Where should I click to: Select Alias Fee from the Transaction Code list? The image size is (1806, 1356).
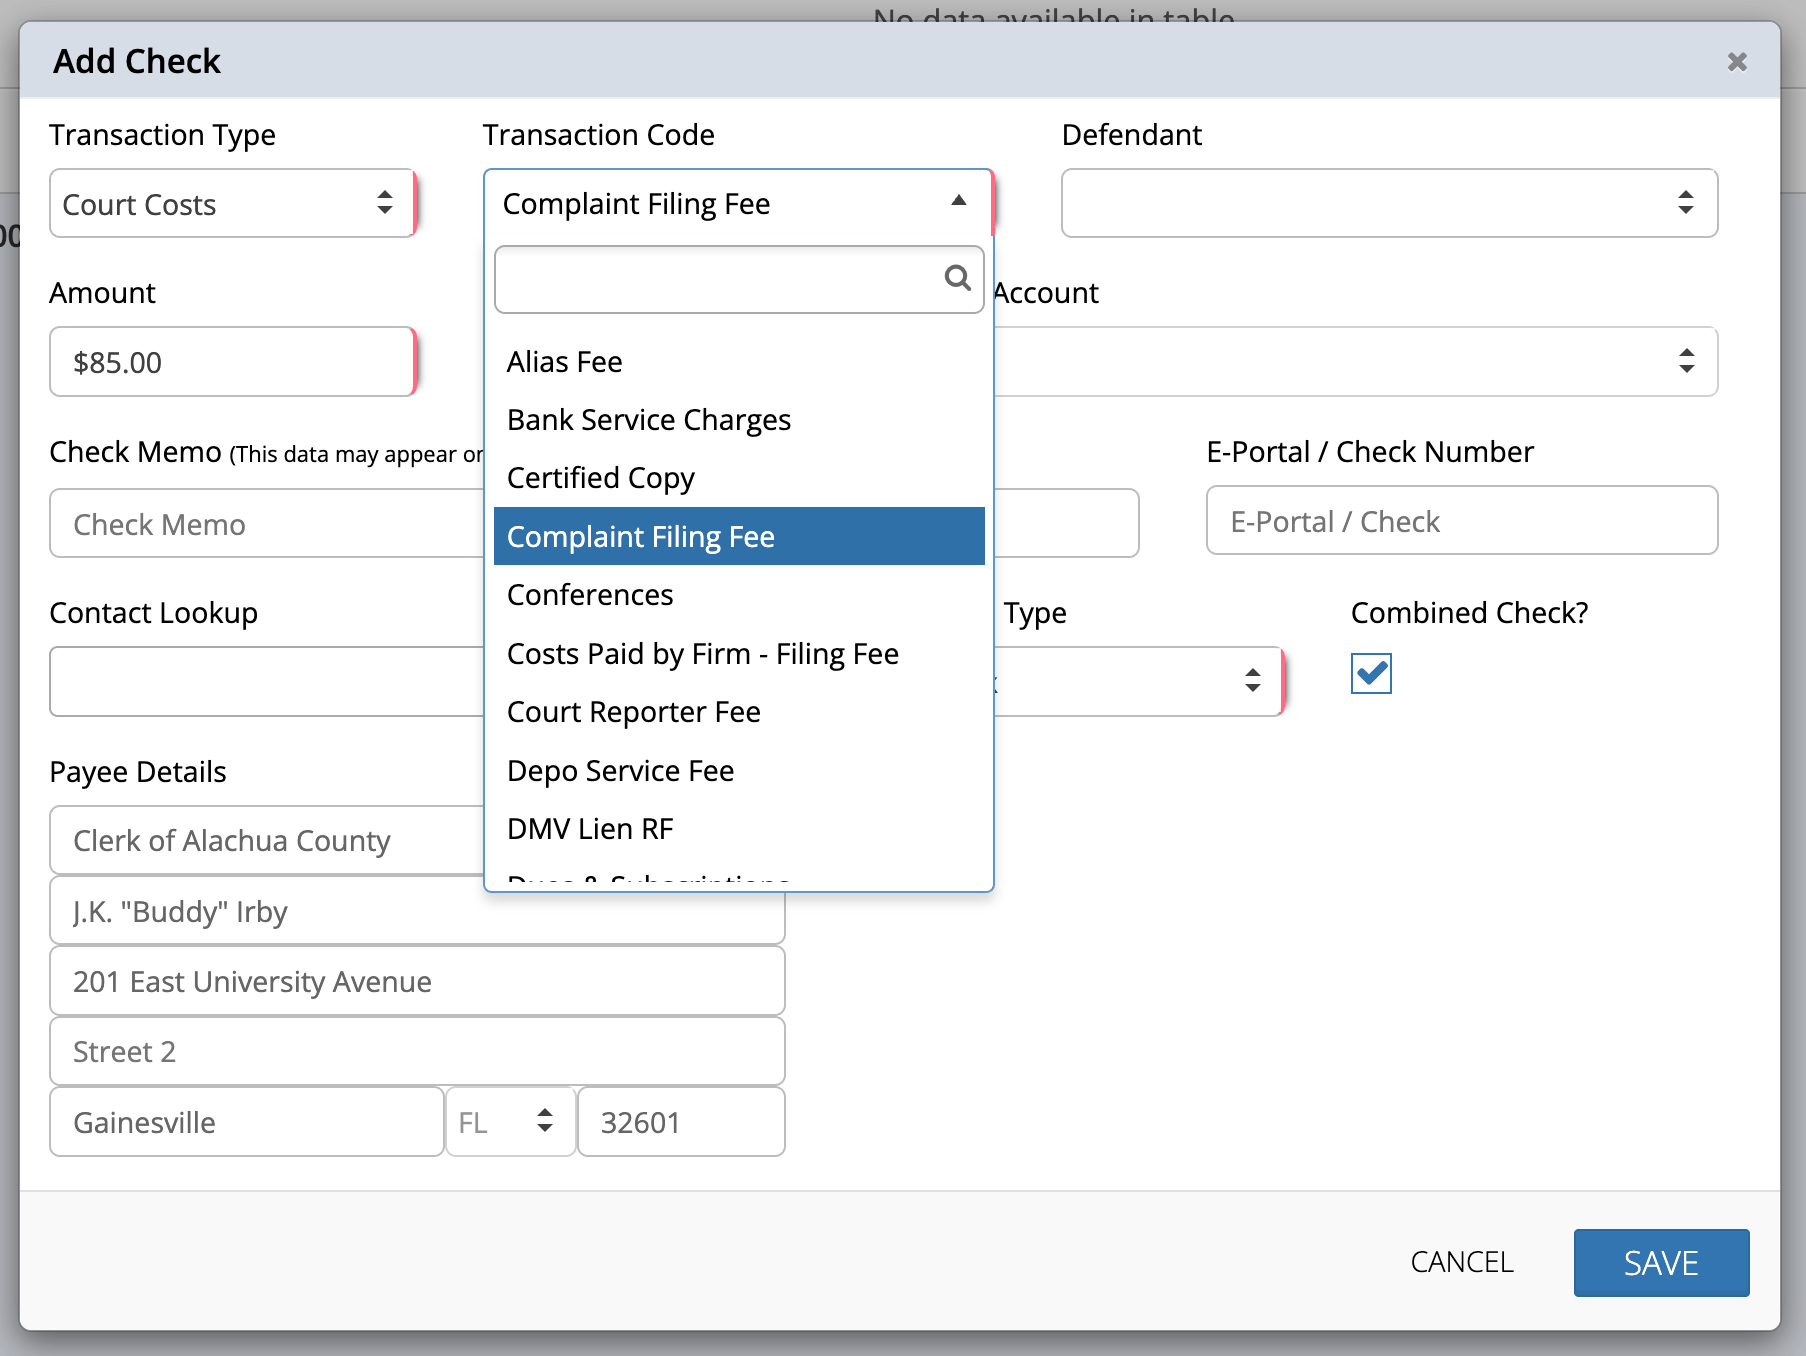pyautogui.click(x=564, y=361)
